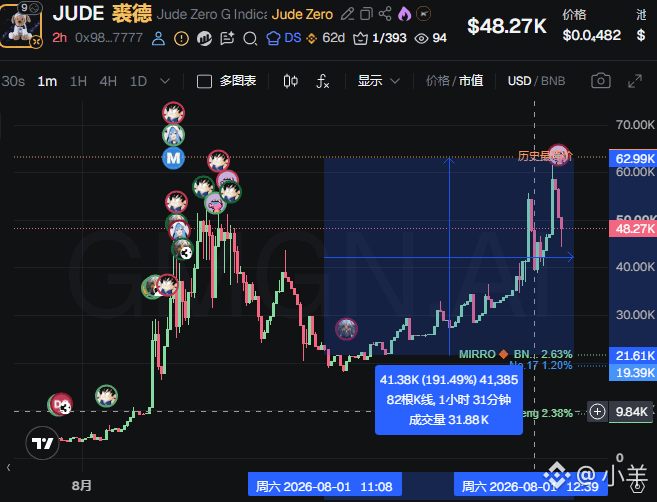657x502 pixels.
Task: View the orange warning exclamation icon
Action: (x=181, y=39)
